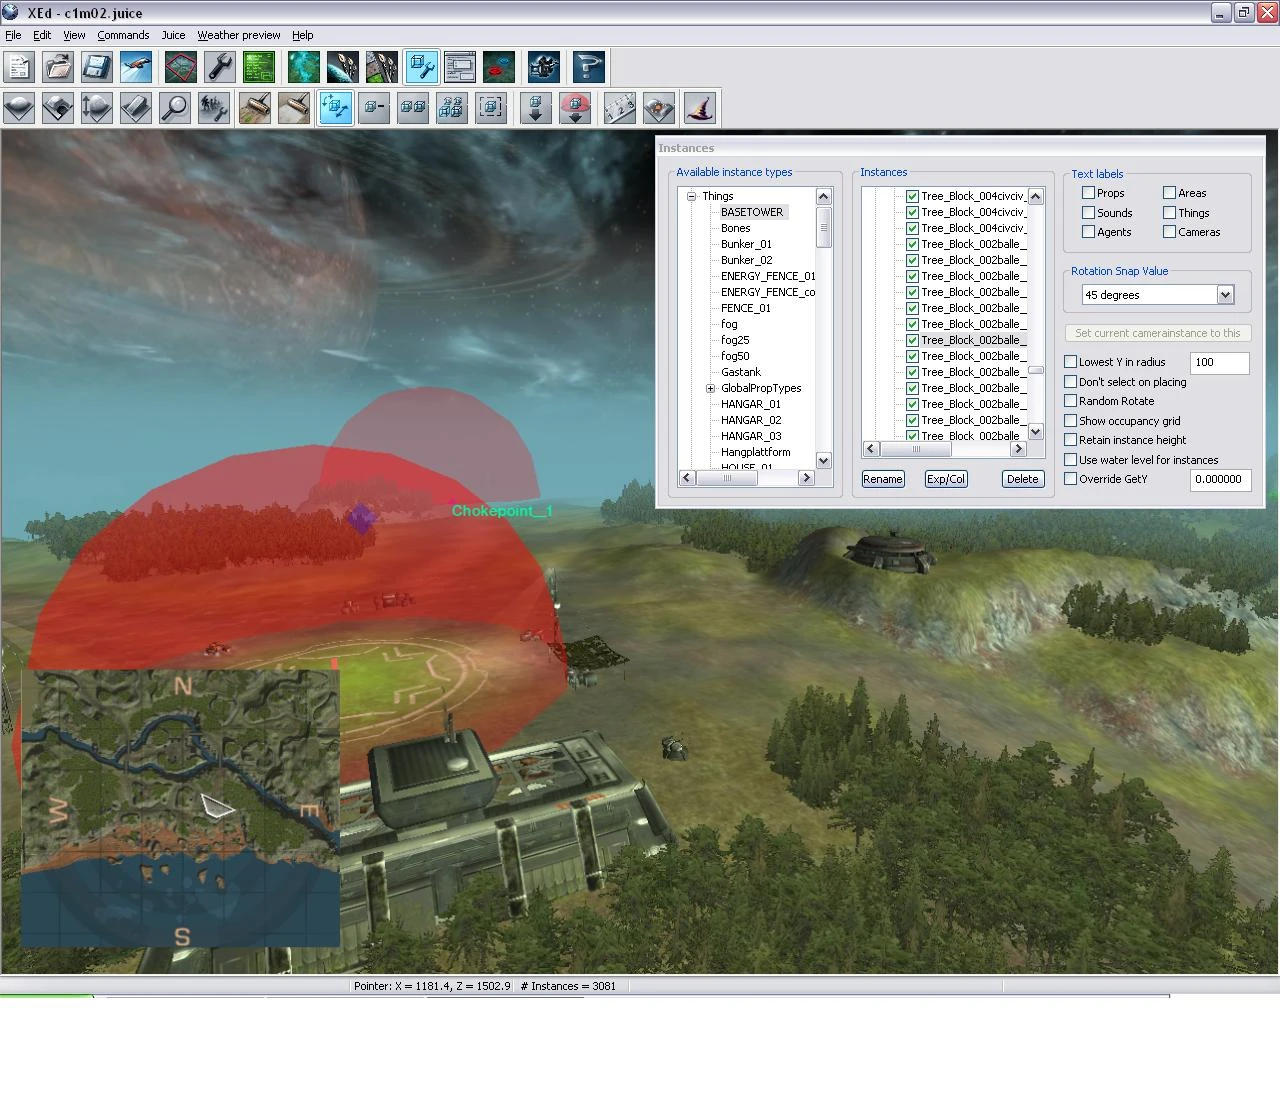Viewport: 1280px width, 1099px height.
Task: Enable the Random Rotate checkbox
Action: [1070, 401]
